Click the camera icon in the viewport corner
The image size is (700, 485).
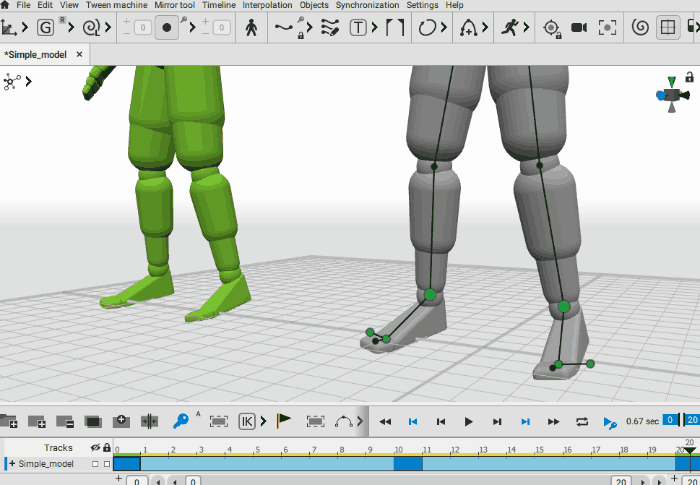(671, 94)
